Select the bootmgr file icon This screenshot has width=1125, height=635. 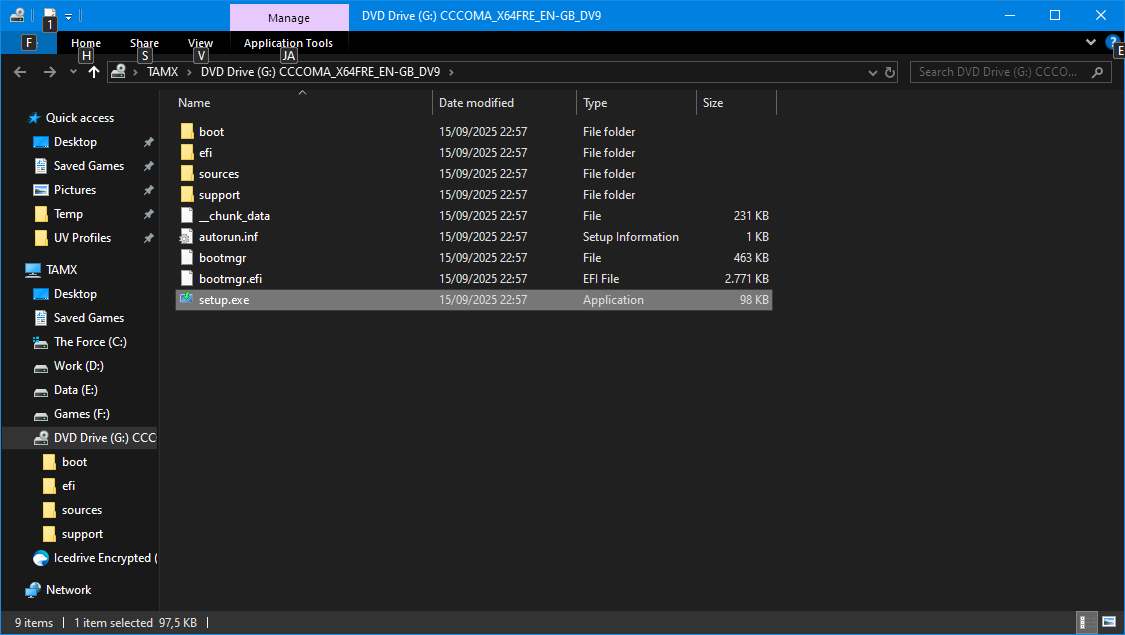coord(187,258)
